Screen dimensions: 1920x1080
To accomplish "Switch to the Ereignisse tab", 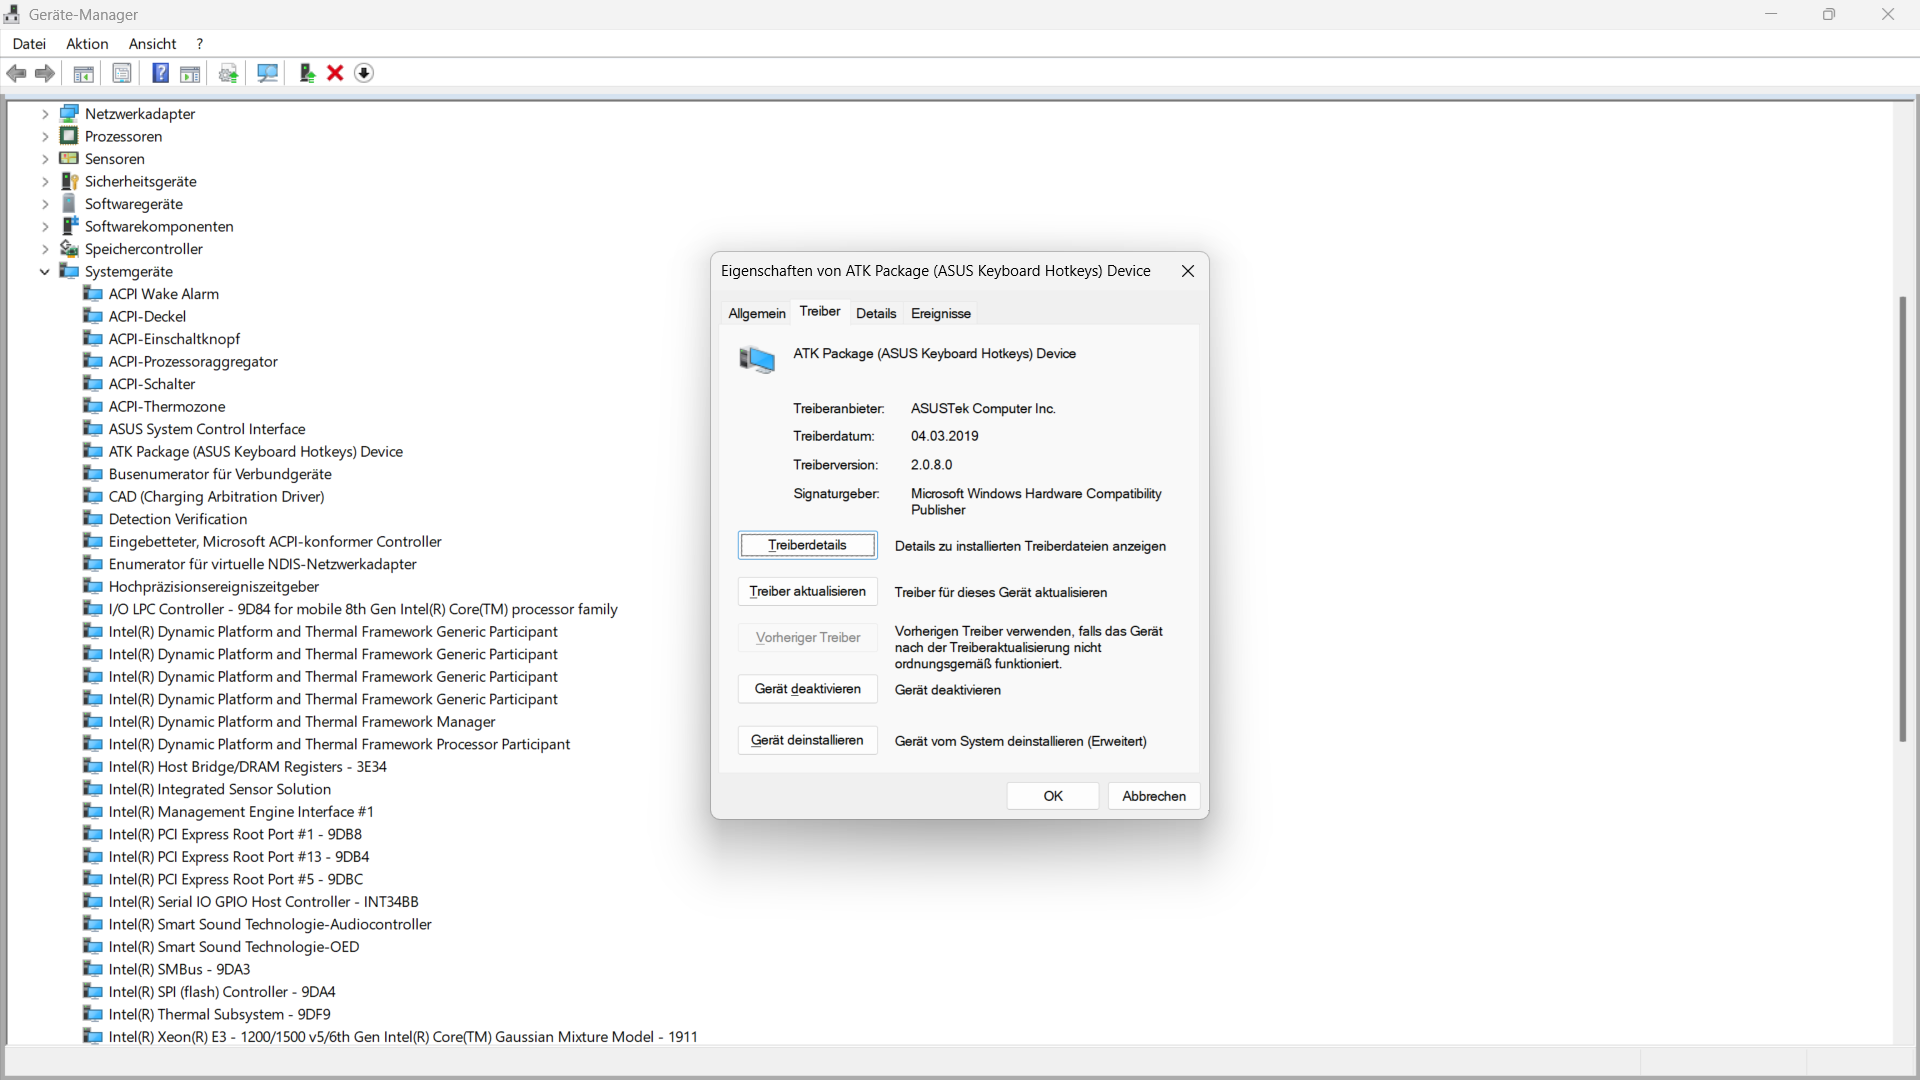I will click(x=940, y=313).
